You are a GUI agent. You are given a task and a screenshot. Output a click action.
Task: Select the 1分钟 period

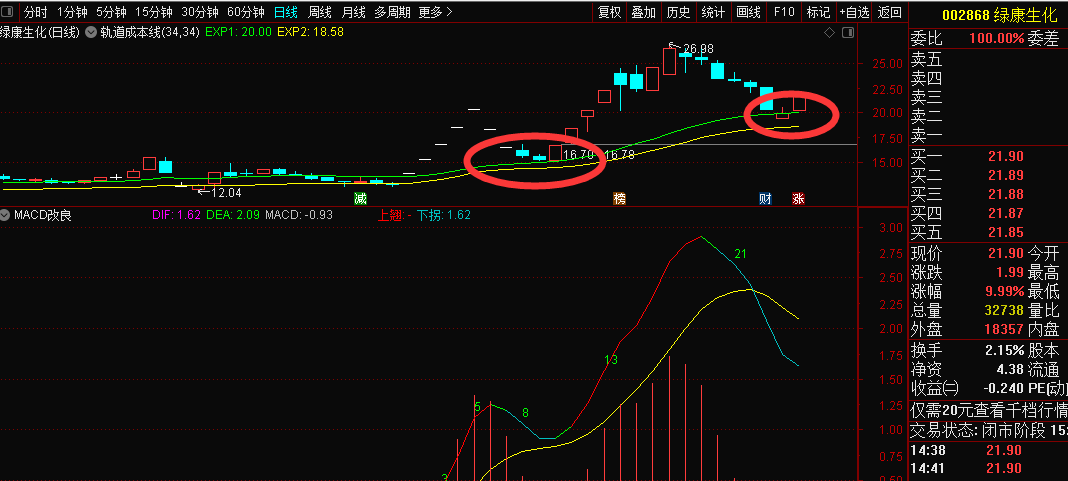tap(72, 12)
